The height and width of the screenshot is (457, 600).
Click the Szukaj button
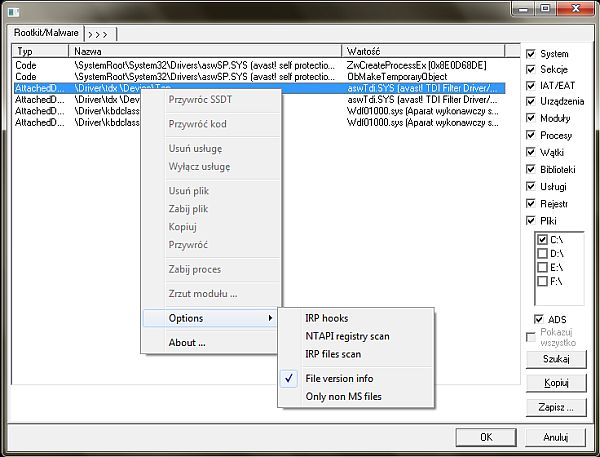click(556, 359)
